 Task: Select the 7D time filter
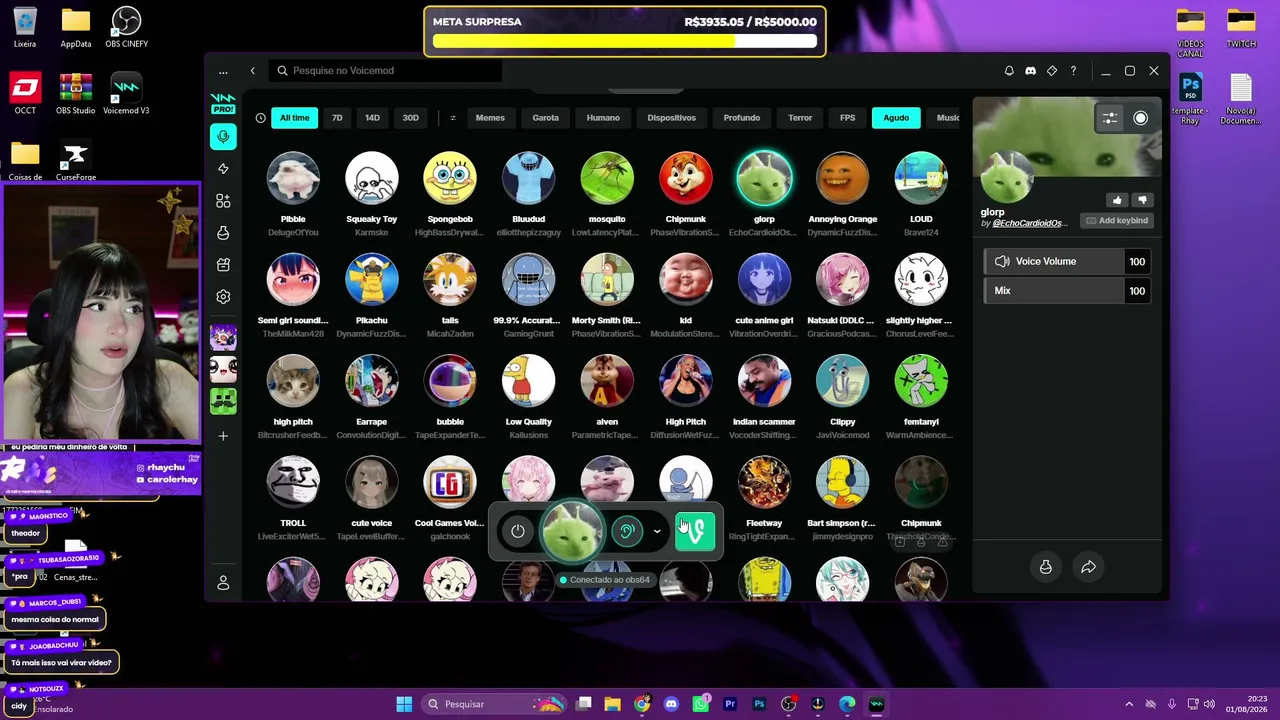[337, 118]
